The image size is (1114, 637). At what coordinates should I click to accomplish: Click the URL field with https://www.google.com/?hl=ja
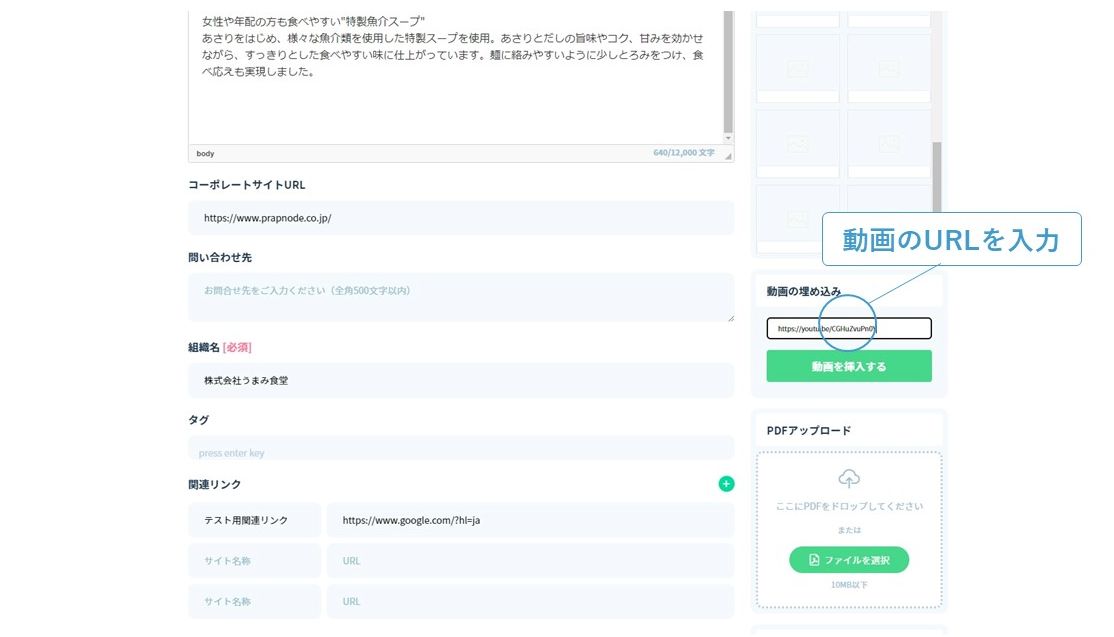point(530,520)
